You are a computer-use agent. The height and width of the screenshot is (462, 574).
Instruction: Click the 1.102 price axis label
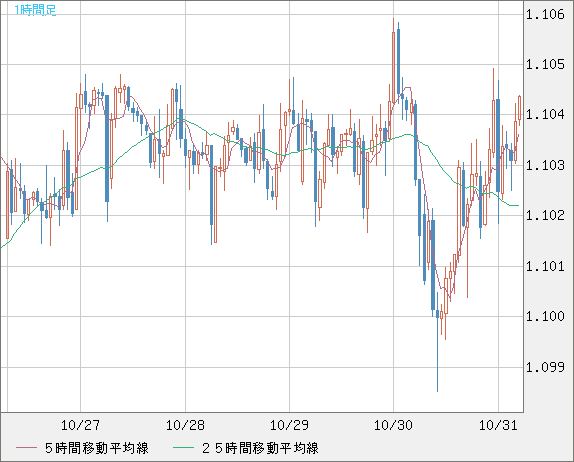pos(545,215)
